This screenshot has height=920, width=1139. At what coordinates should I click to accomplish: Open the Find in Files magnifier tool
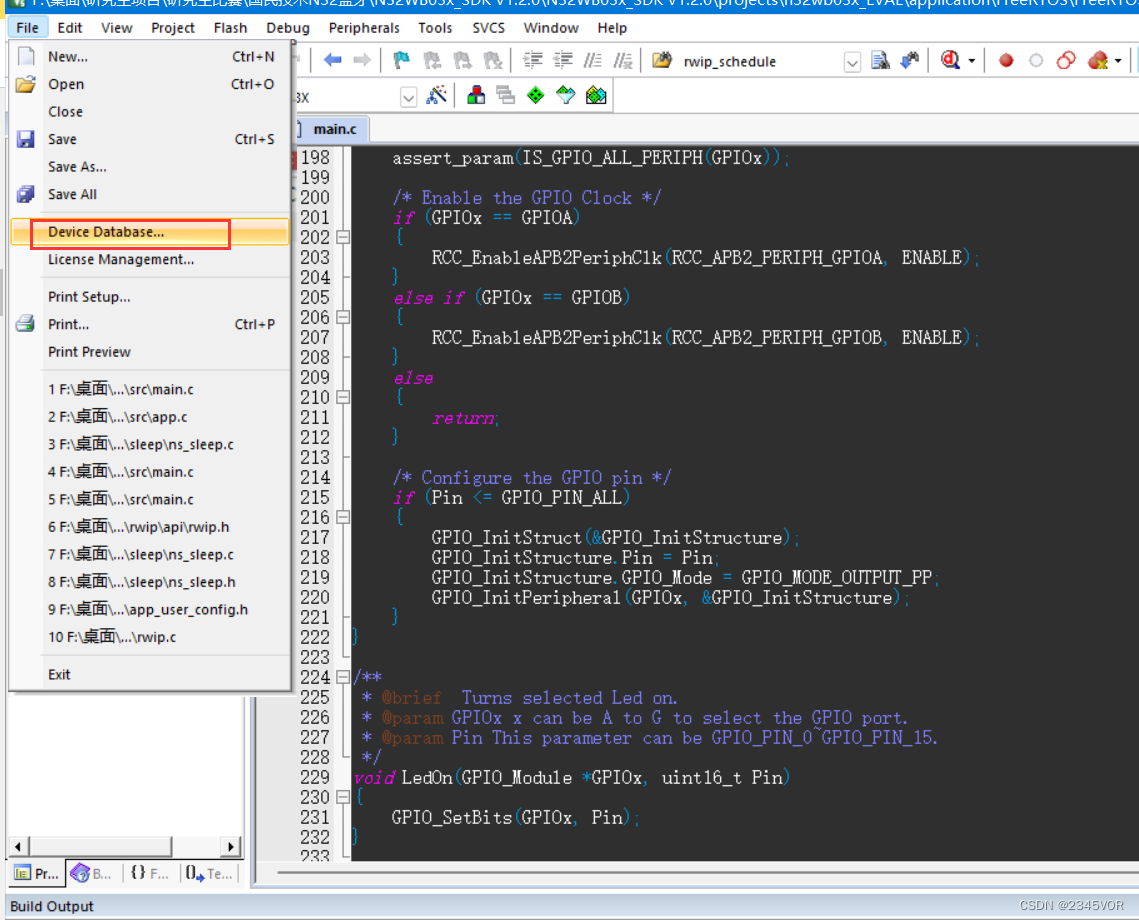point(948,61)
